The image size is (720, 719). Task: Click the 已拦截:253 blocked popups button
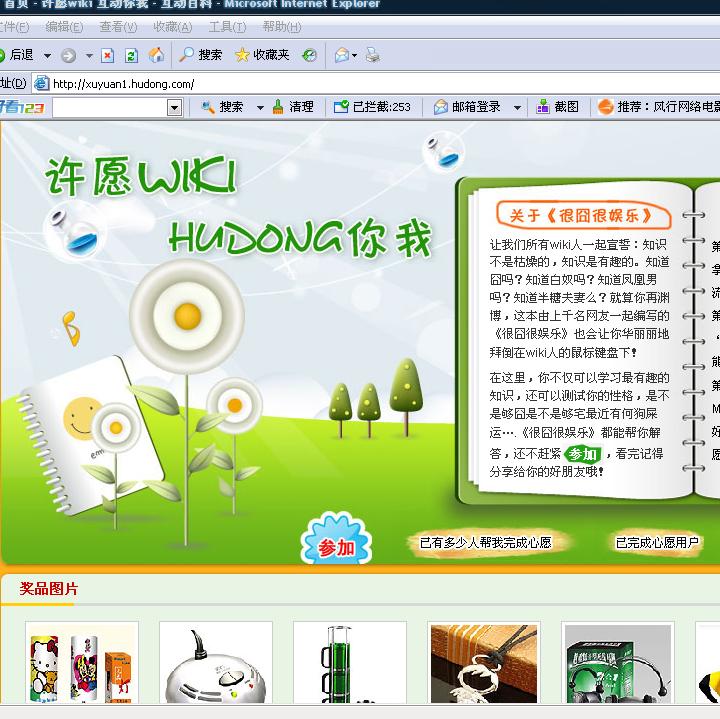tap(372, 107)
